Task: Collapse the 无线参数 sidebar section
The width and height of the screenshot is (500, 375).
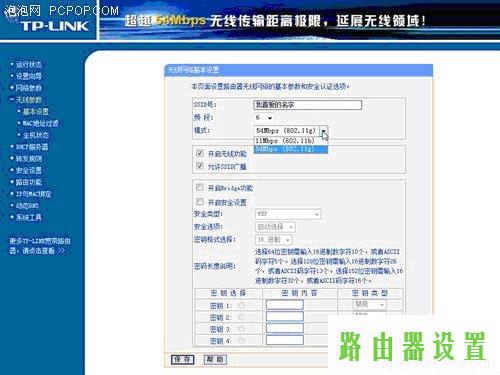Action: click(29, 100)
